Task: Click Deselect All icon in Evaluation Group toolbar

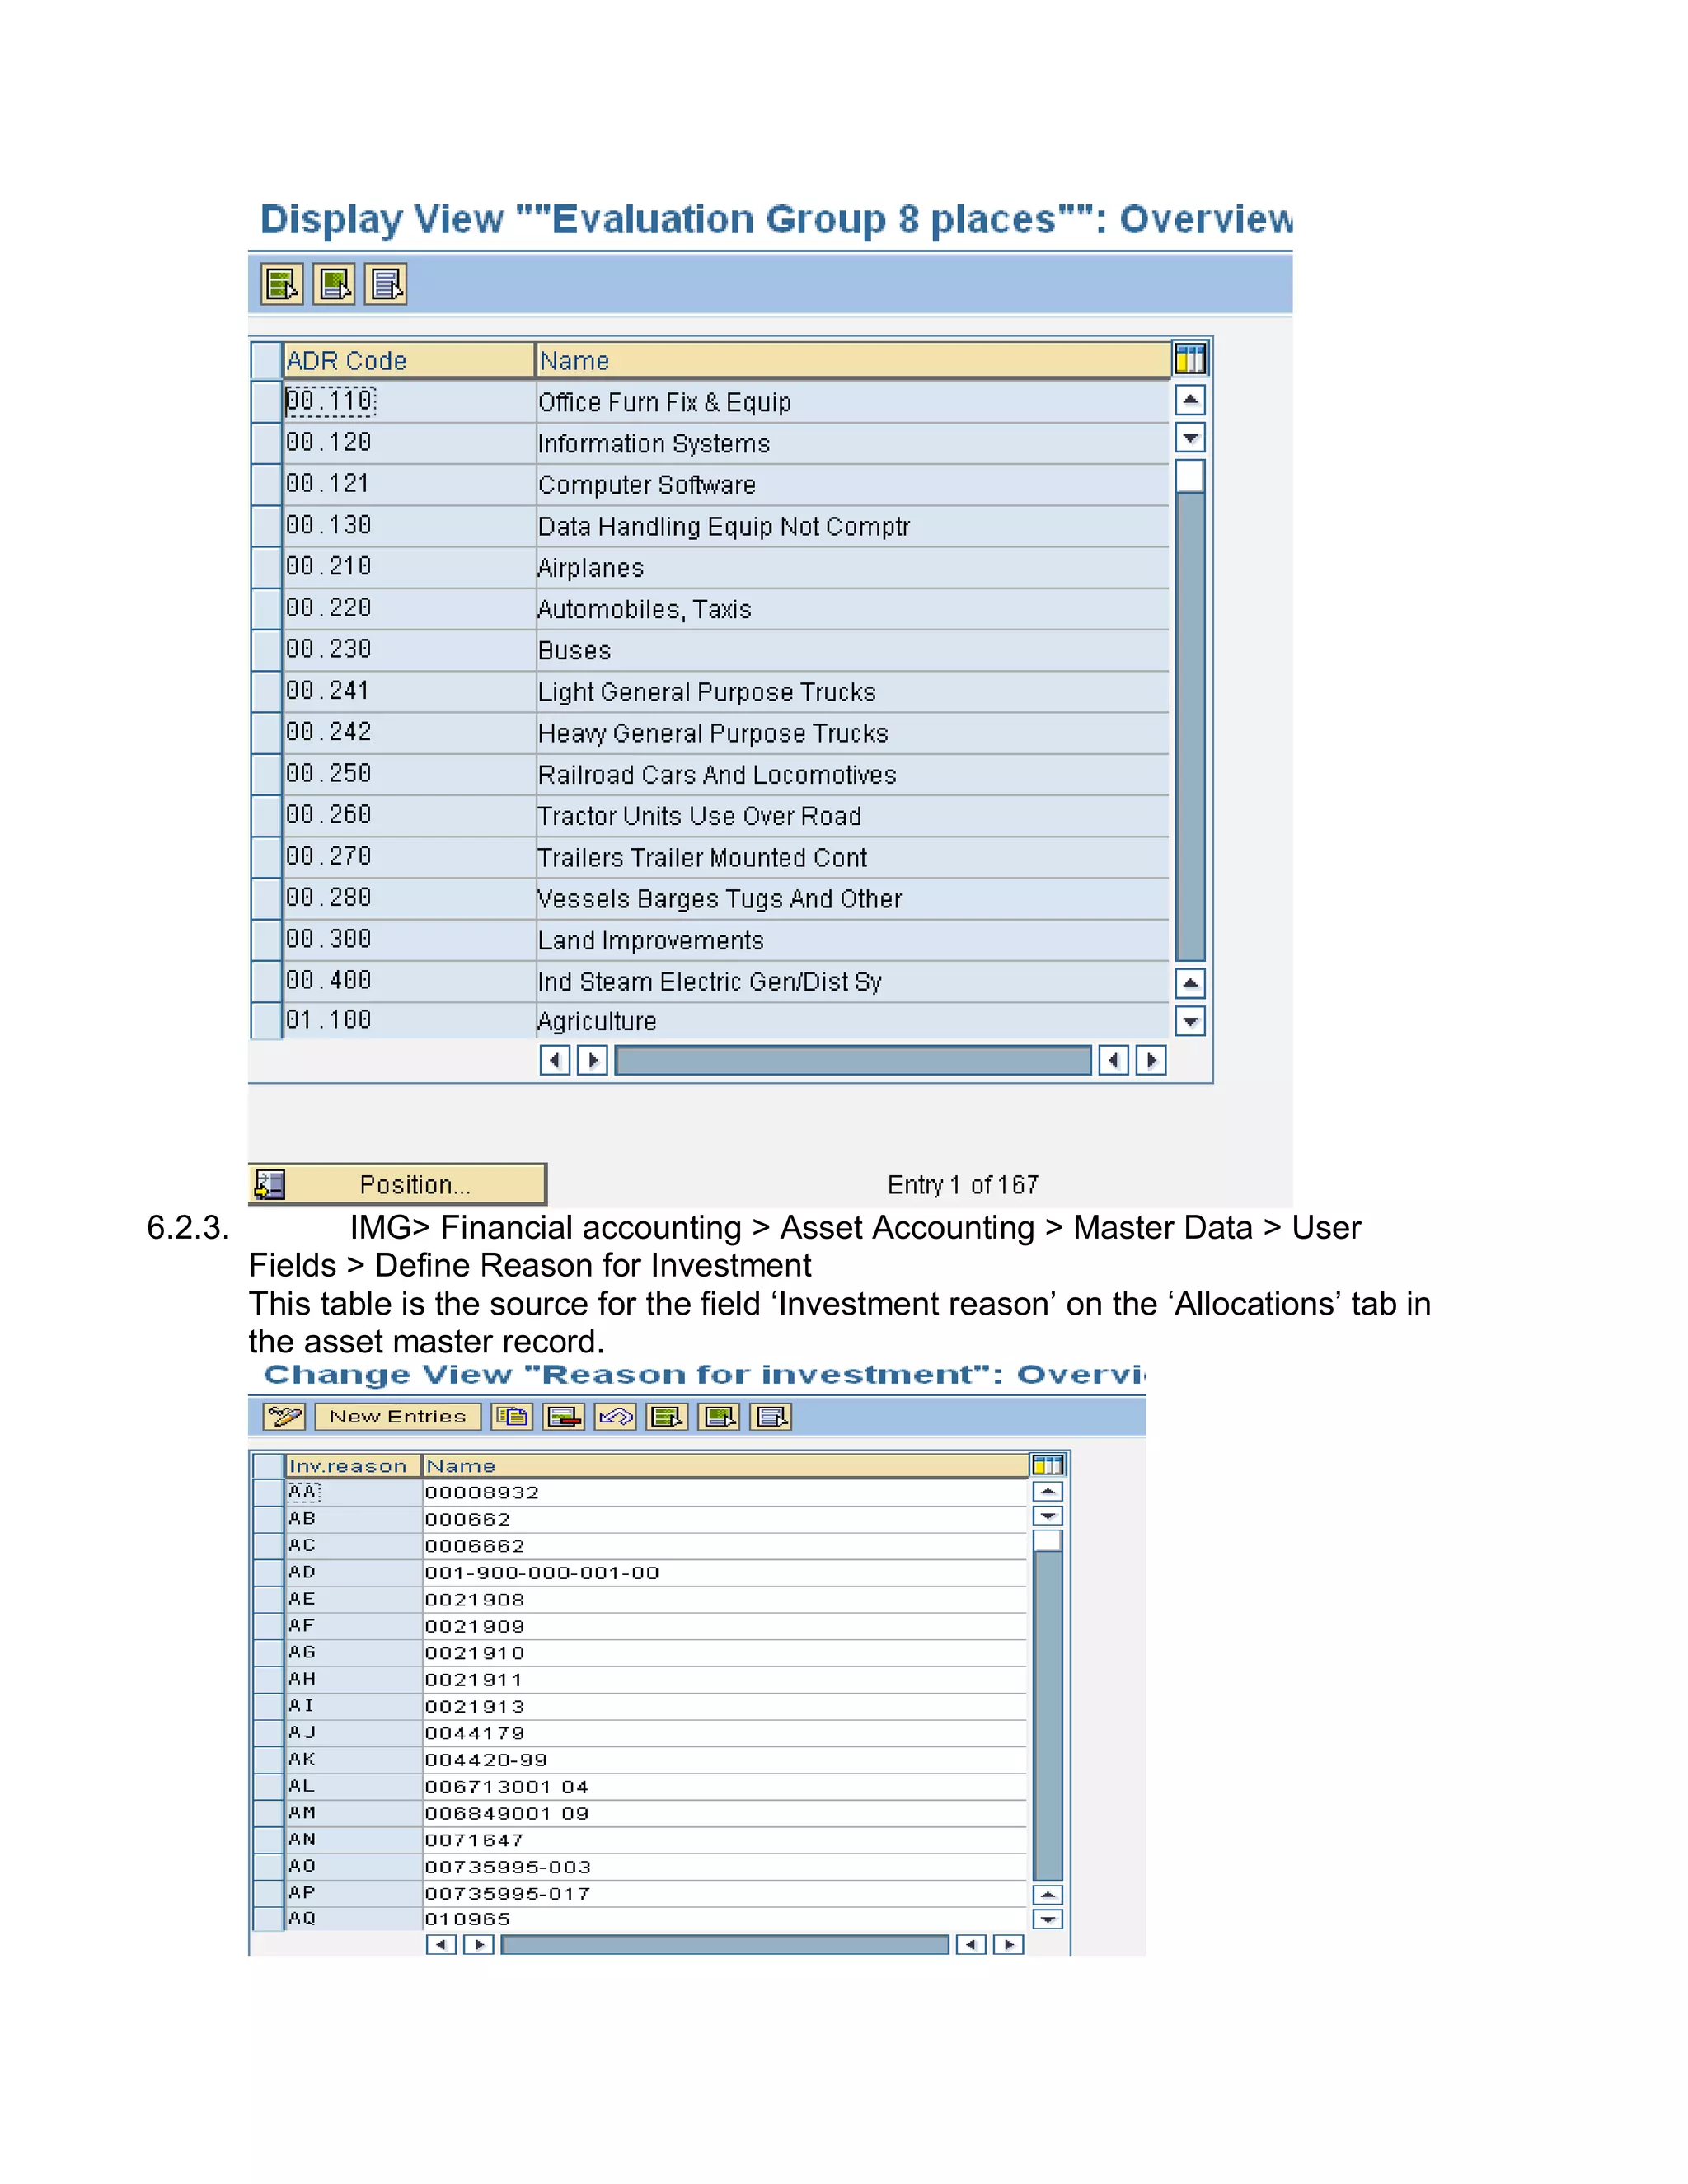Action: click(386, 284)
